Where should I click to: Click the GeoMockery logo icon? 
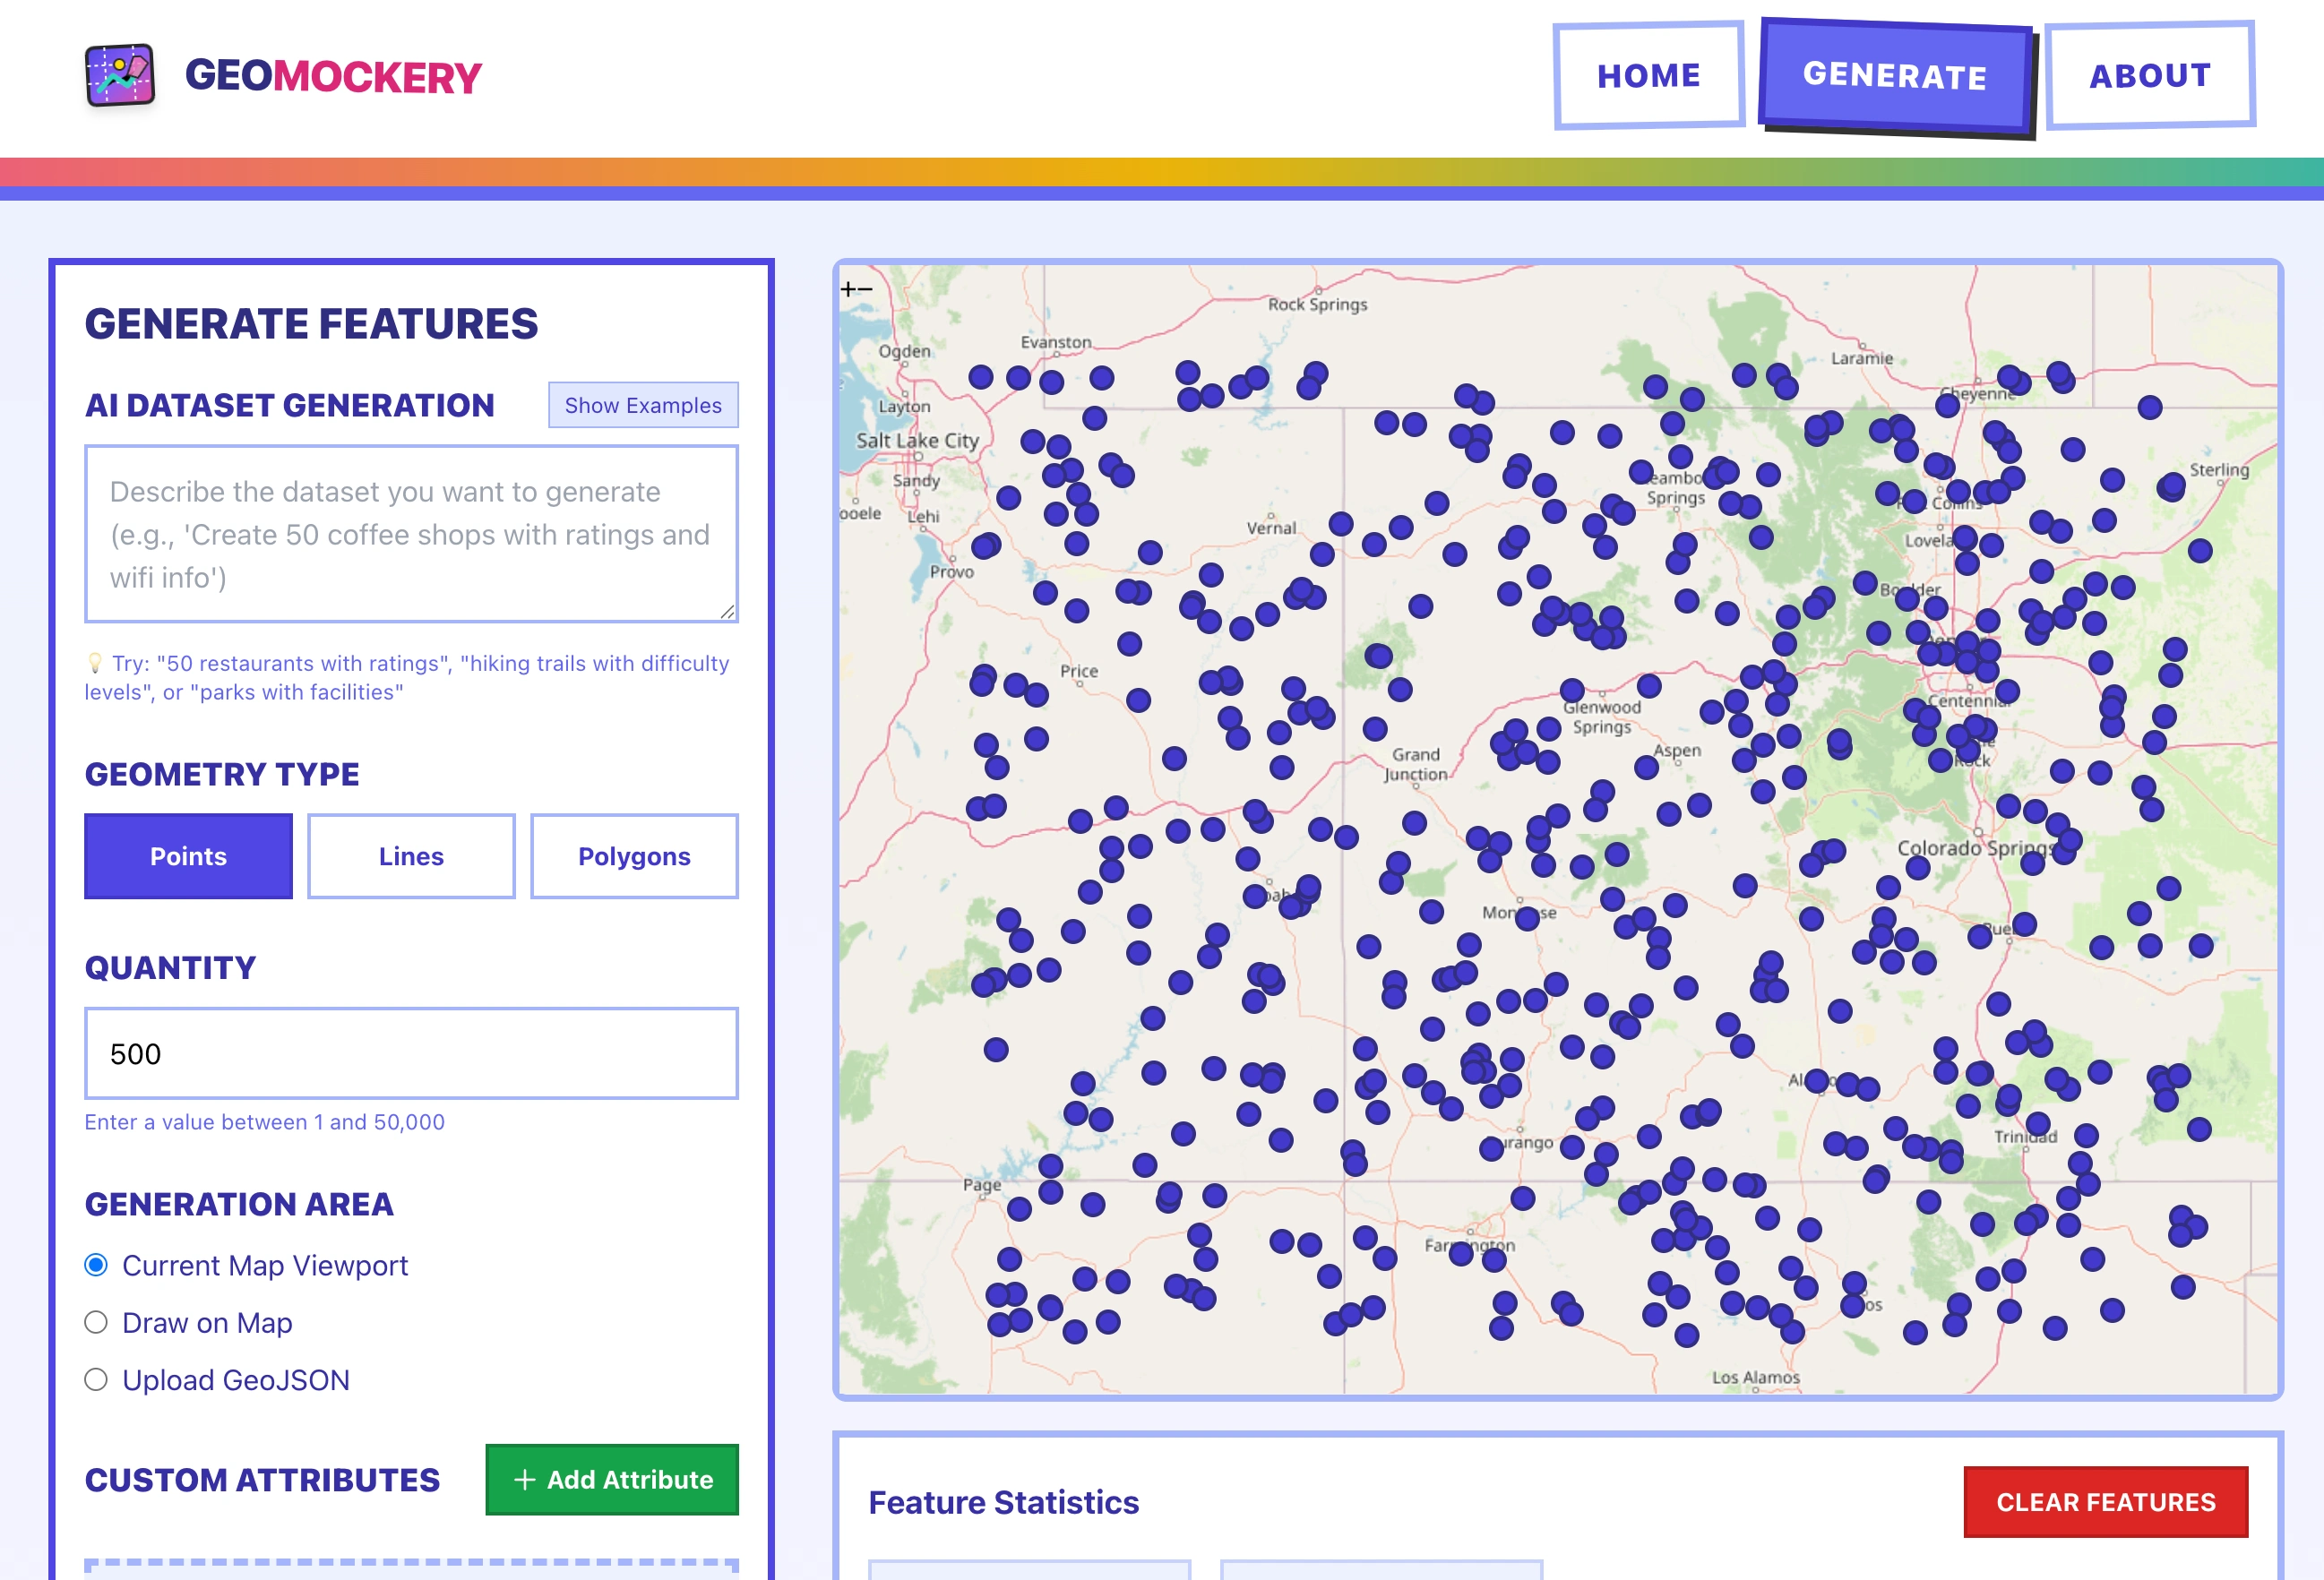tap(120, 76)
